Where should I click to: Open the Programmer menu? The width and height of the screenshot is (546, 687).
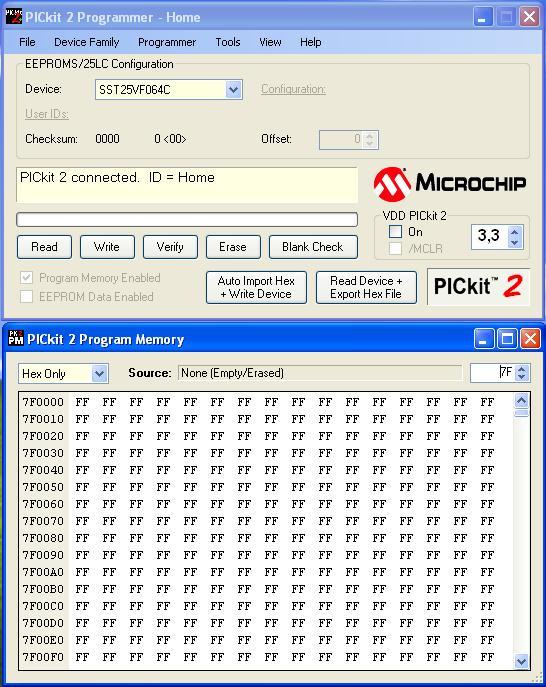(x=167, y=42)
